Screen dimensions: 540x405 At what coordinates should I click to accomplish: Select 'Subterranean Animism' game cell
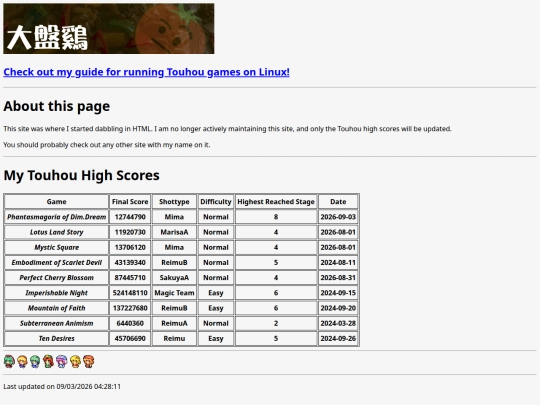point(56,323)
